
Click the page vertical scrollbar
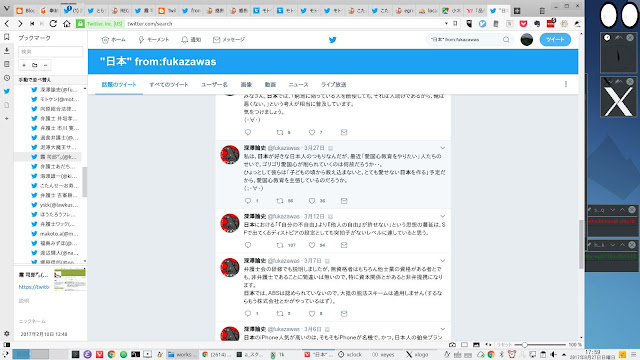581,245
